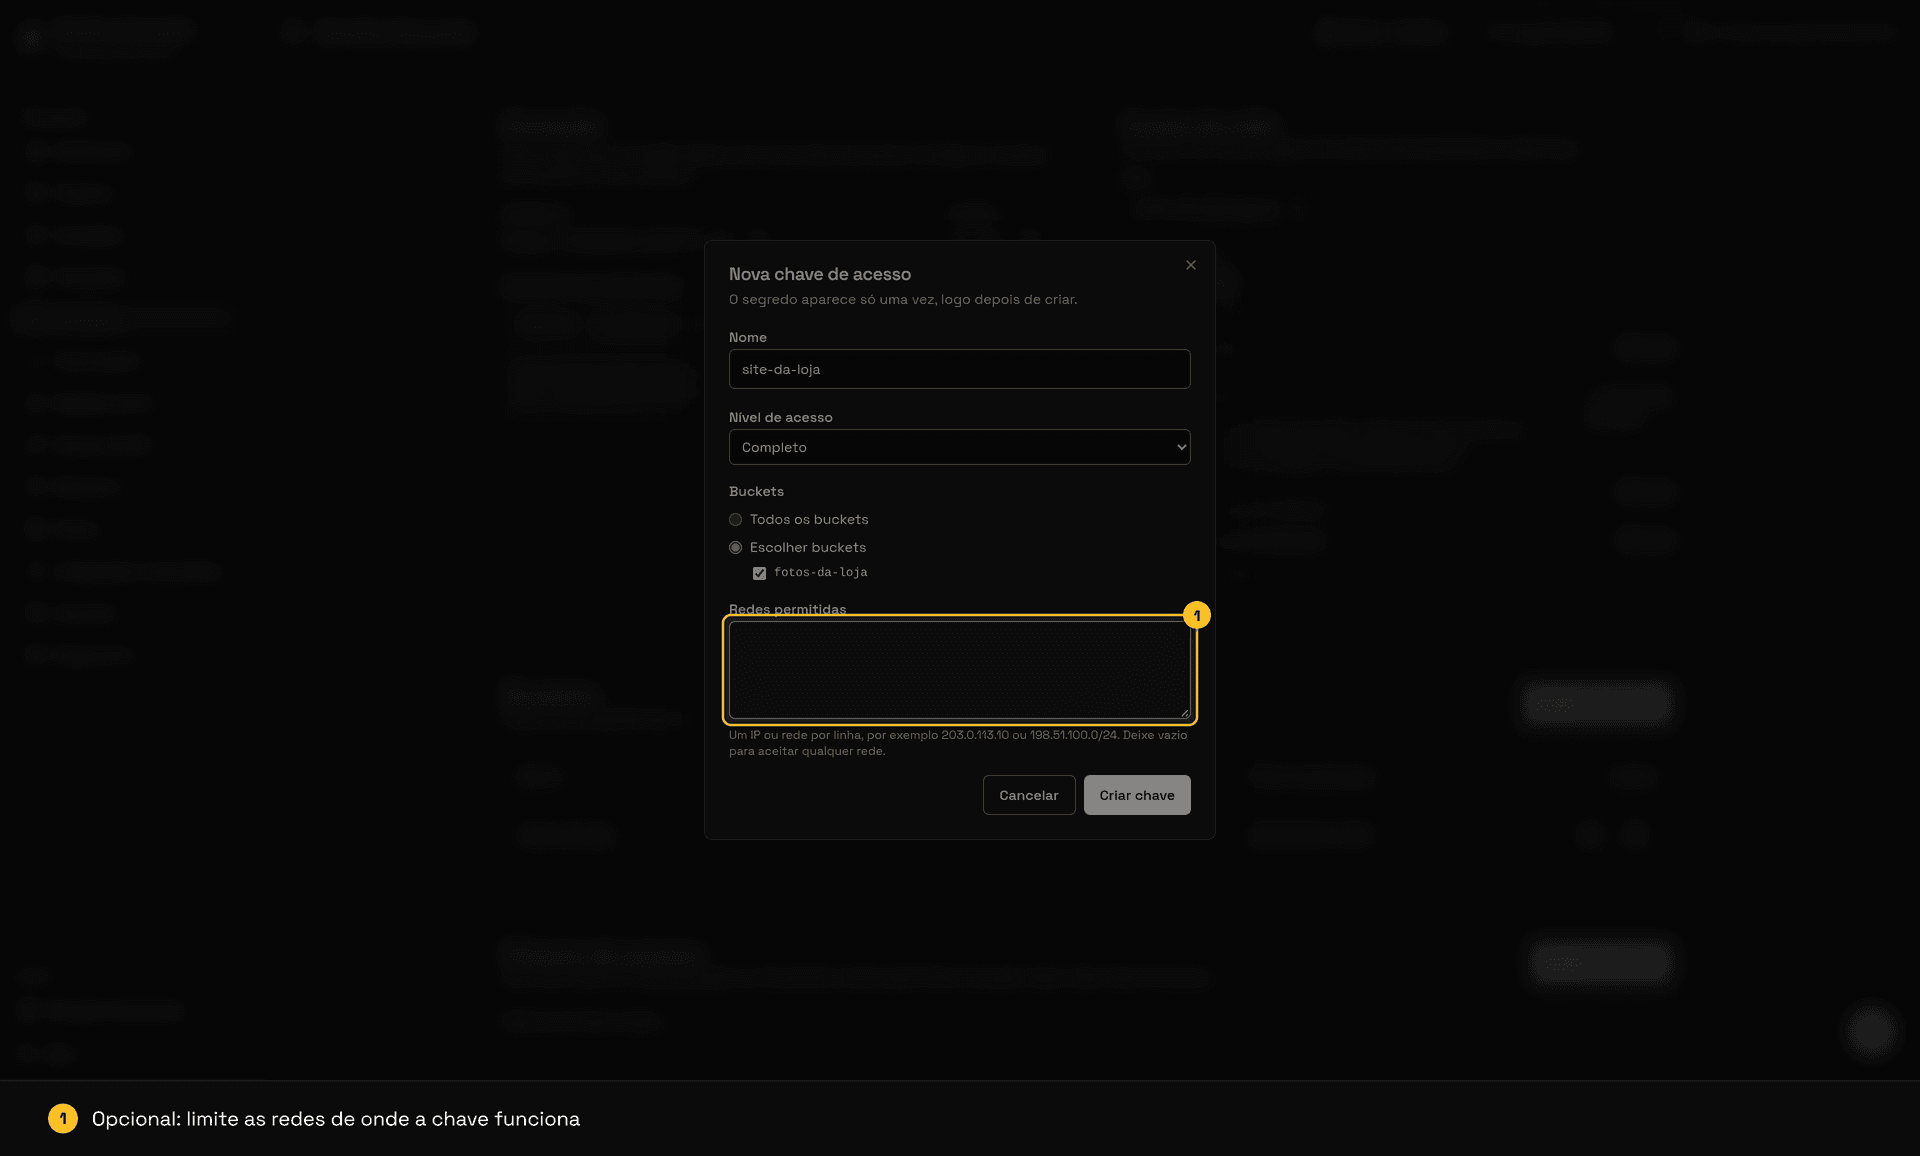This screenshot has width=1920, height=1156.
Task: Close the Nova chave de acesso dialog
Action: [1190, 265]
